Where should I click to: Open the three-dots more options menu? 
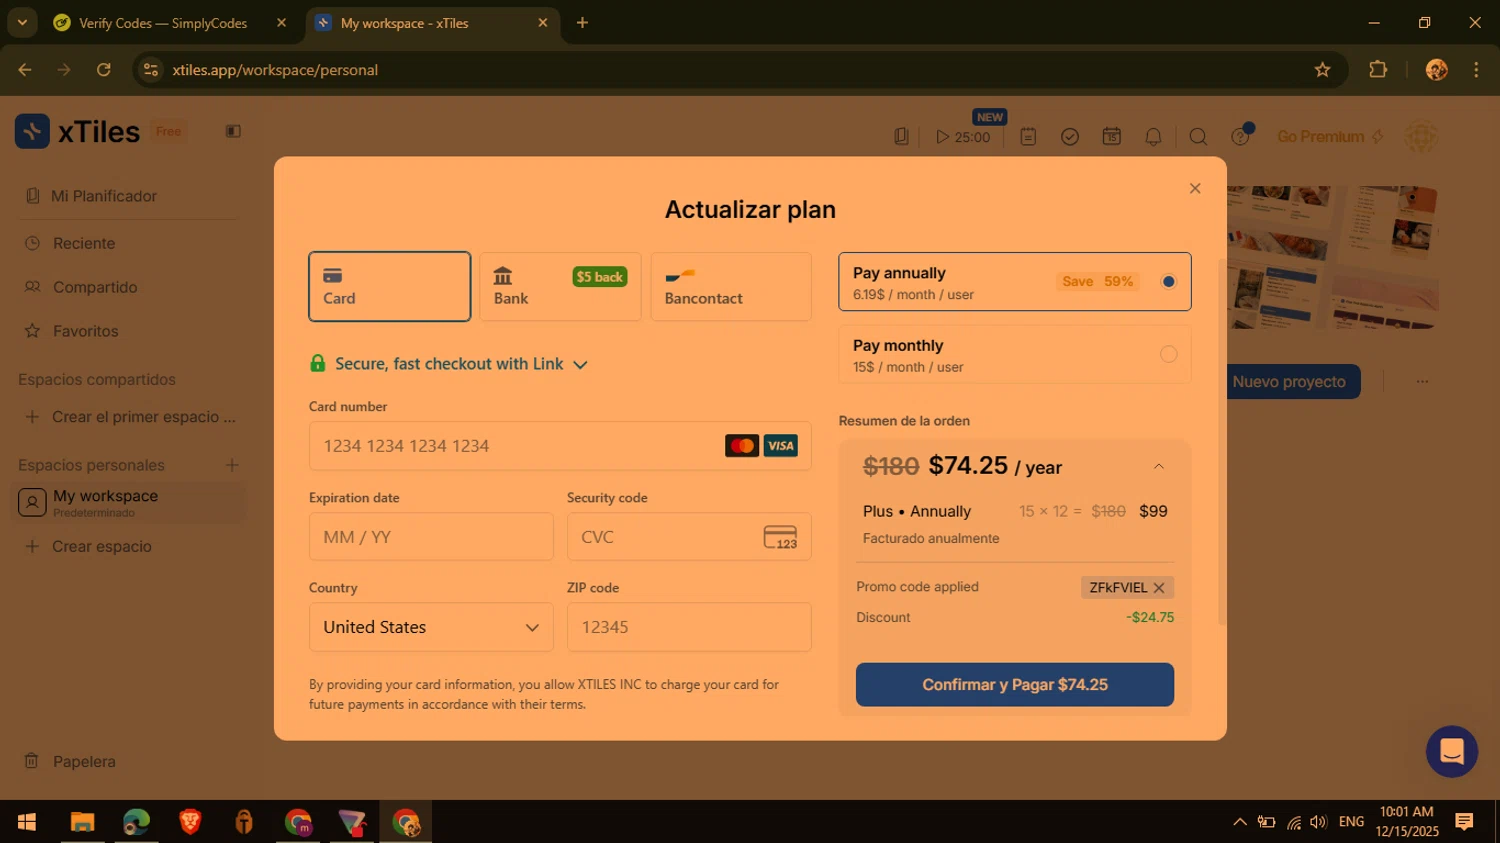pos(1422,381)
